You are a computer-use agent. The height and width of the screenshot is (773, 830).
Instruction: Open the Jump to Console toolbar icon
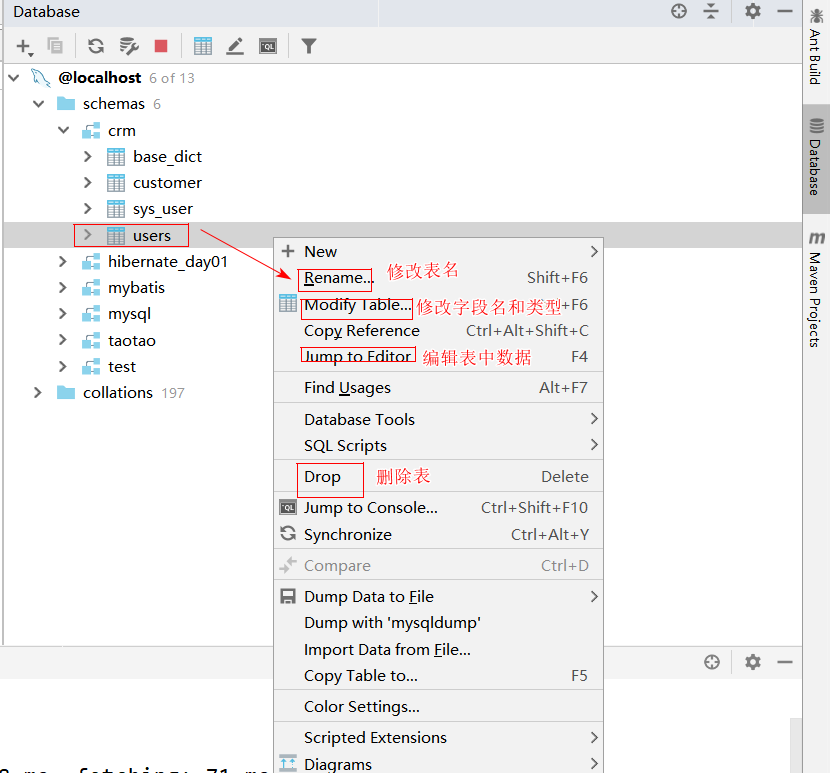pyautogui.click(x=268, y=47)
